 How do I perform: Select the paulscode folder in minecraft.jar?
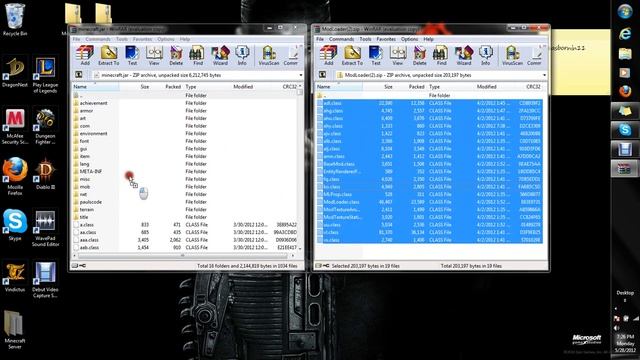coord(91,202)
